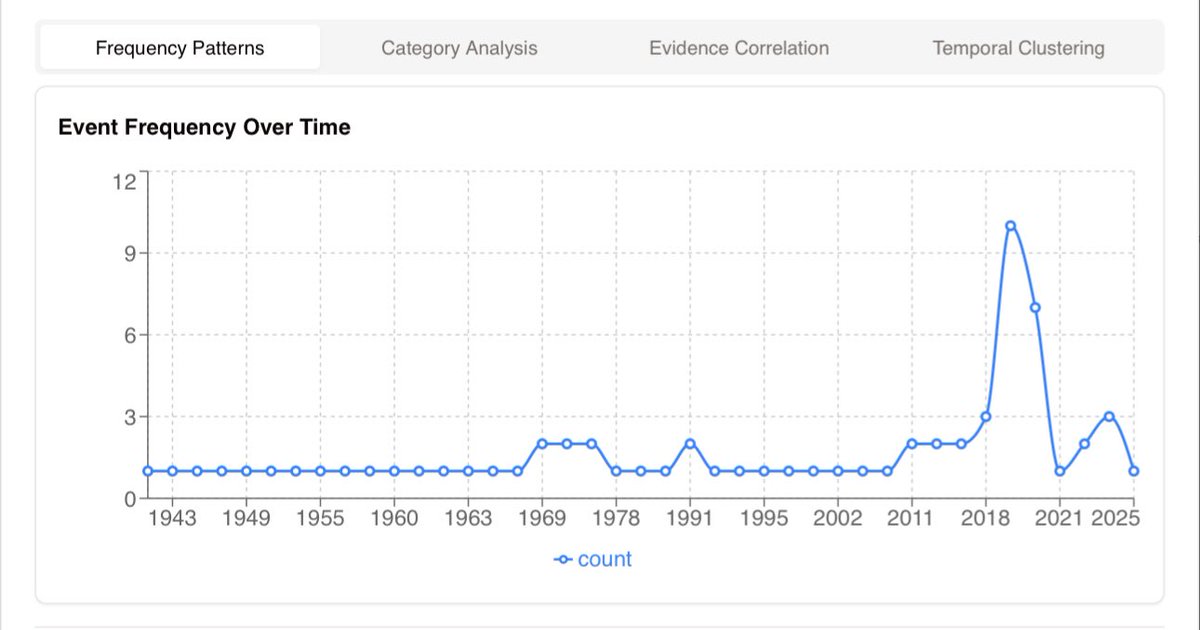1200x630 pixels.
Task: Click the Frequency Patterns tab
Action: click(180, 48)
